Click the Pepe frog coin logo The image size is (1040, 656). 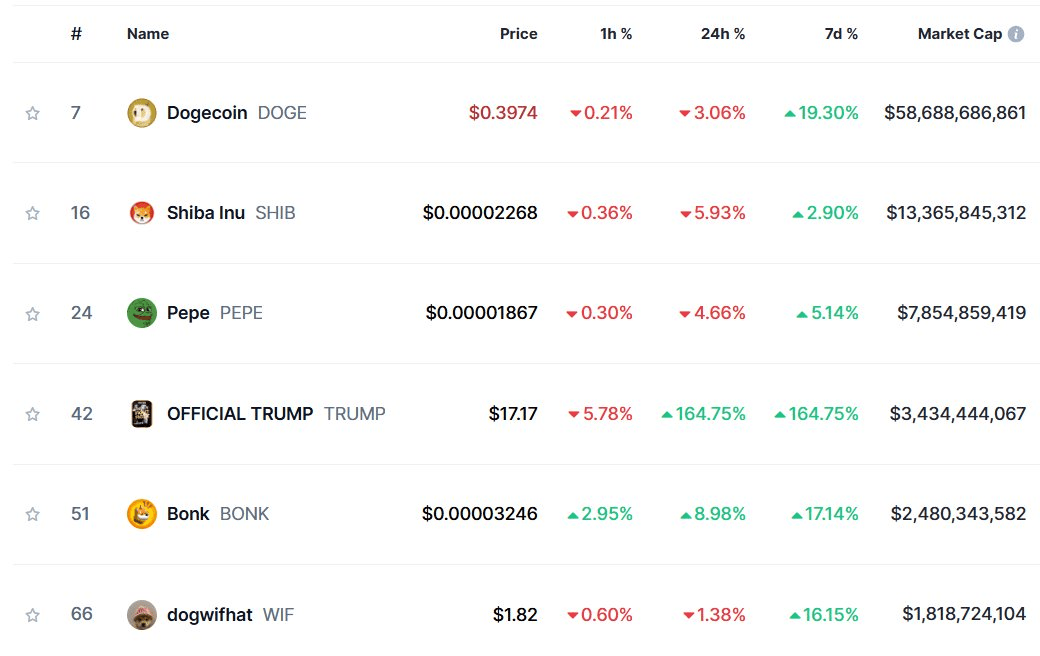[142, 313]
